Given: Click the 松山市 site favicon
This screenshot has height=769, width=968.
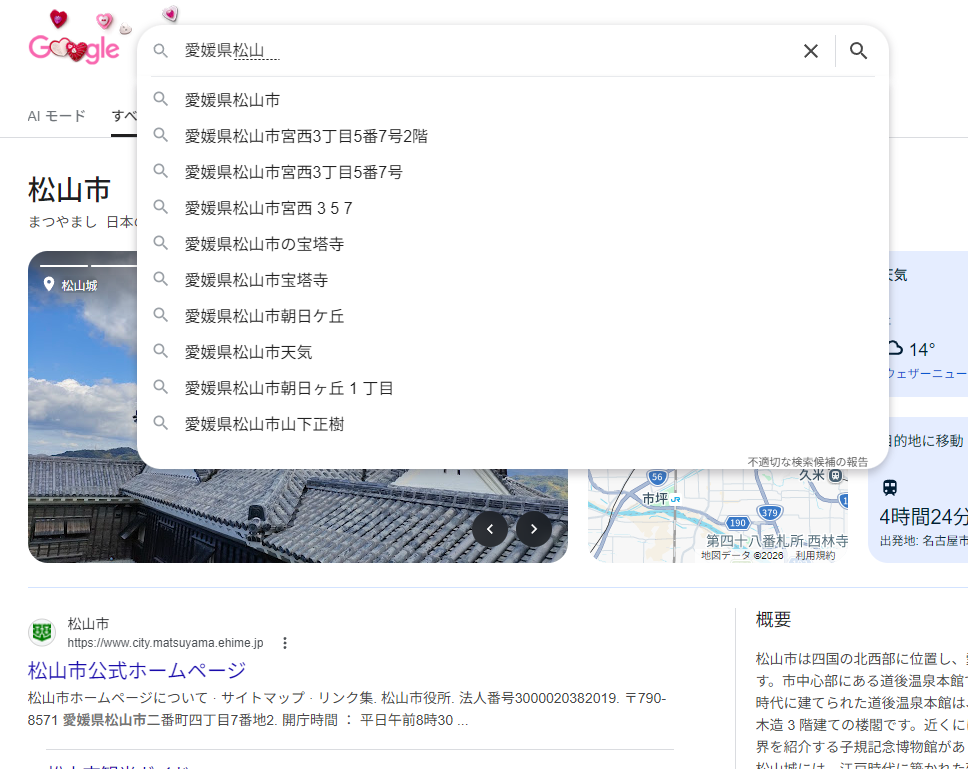Looking at the screenshot, I should pos(42,632).
